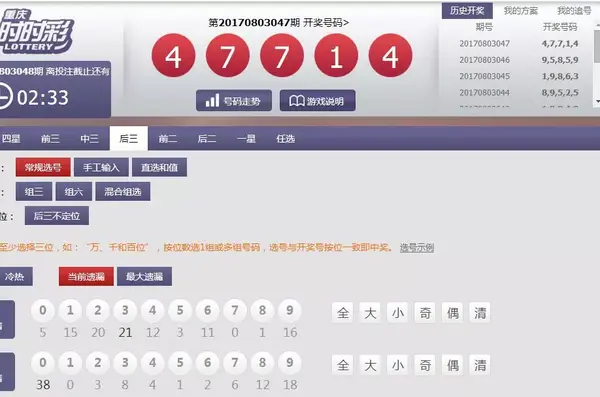The width and height of the screenshot is (600, 397).
Task: Pick number 3 in the first row
Action: click(x=125, y=310)
